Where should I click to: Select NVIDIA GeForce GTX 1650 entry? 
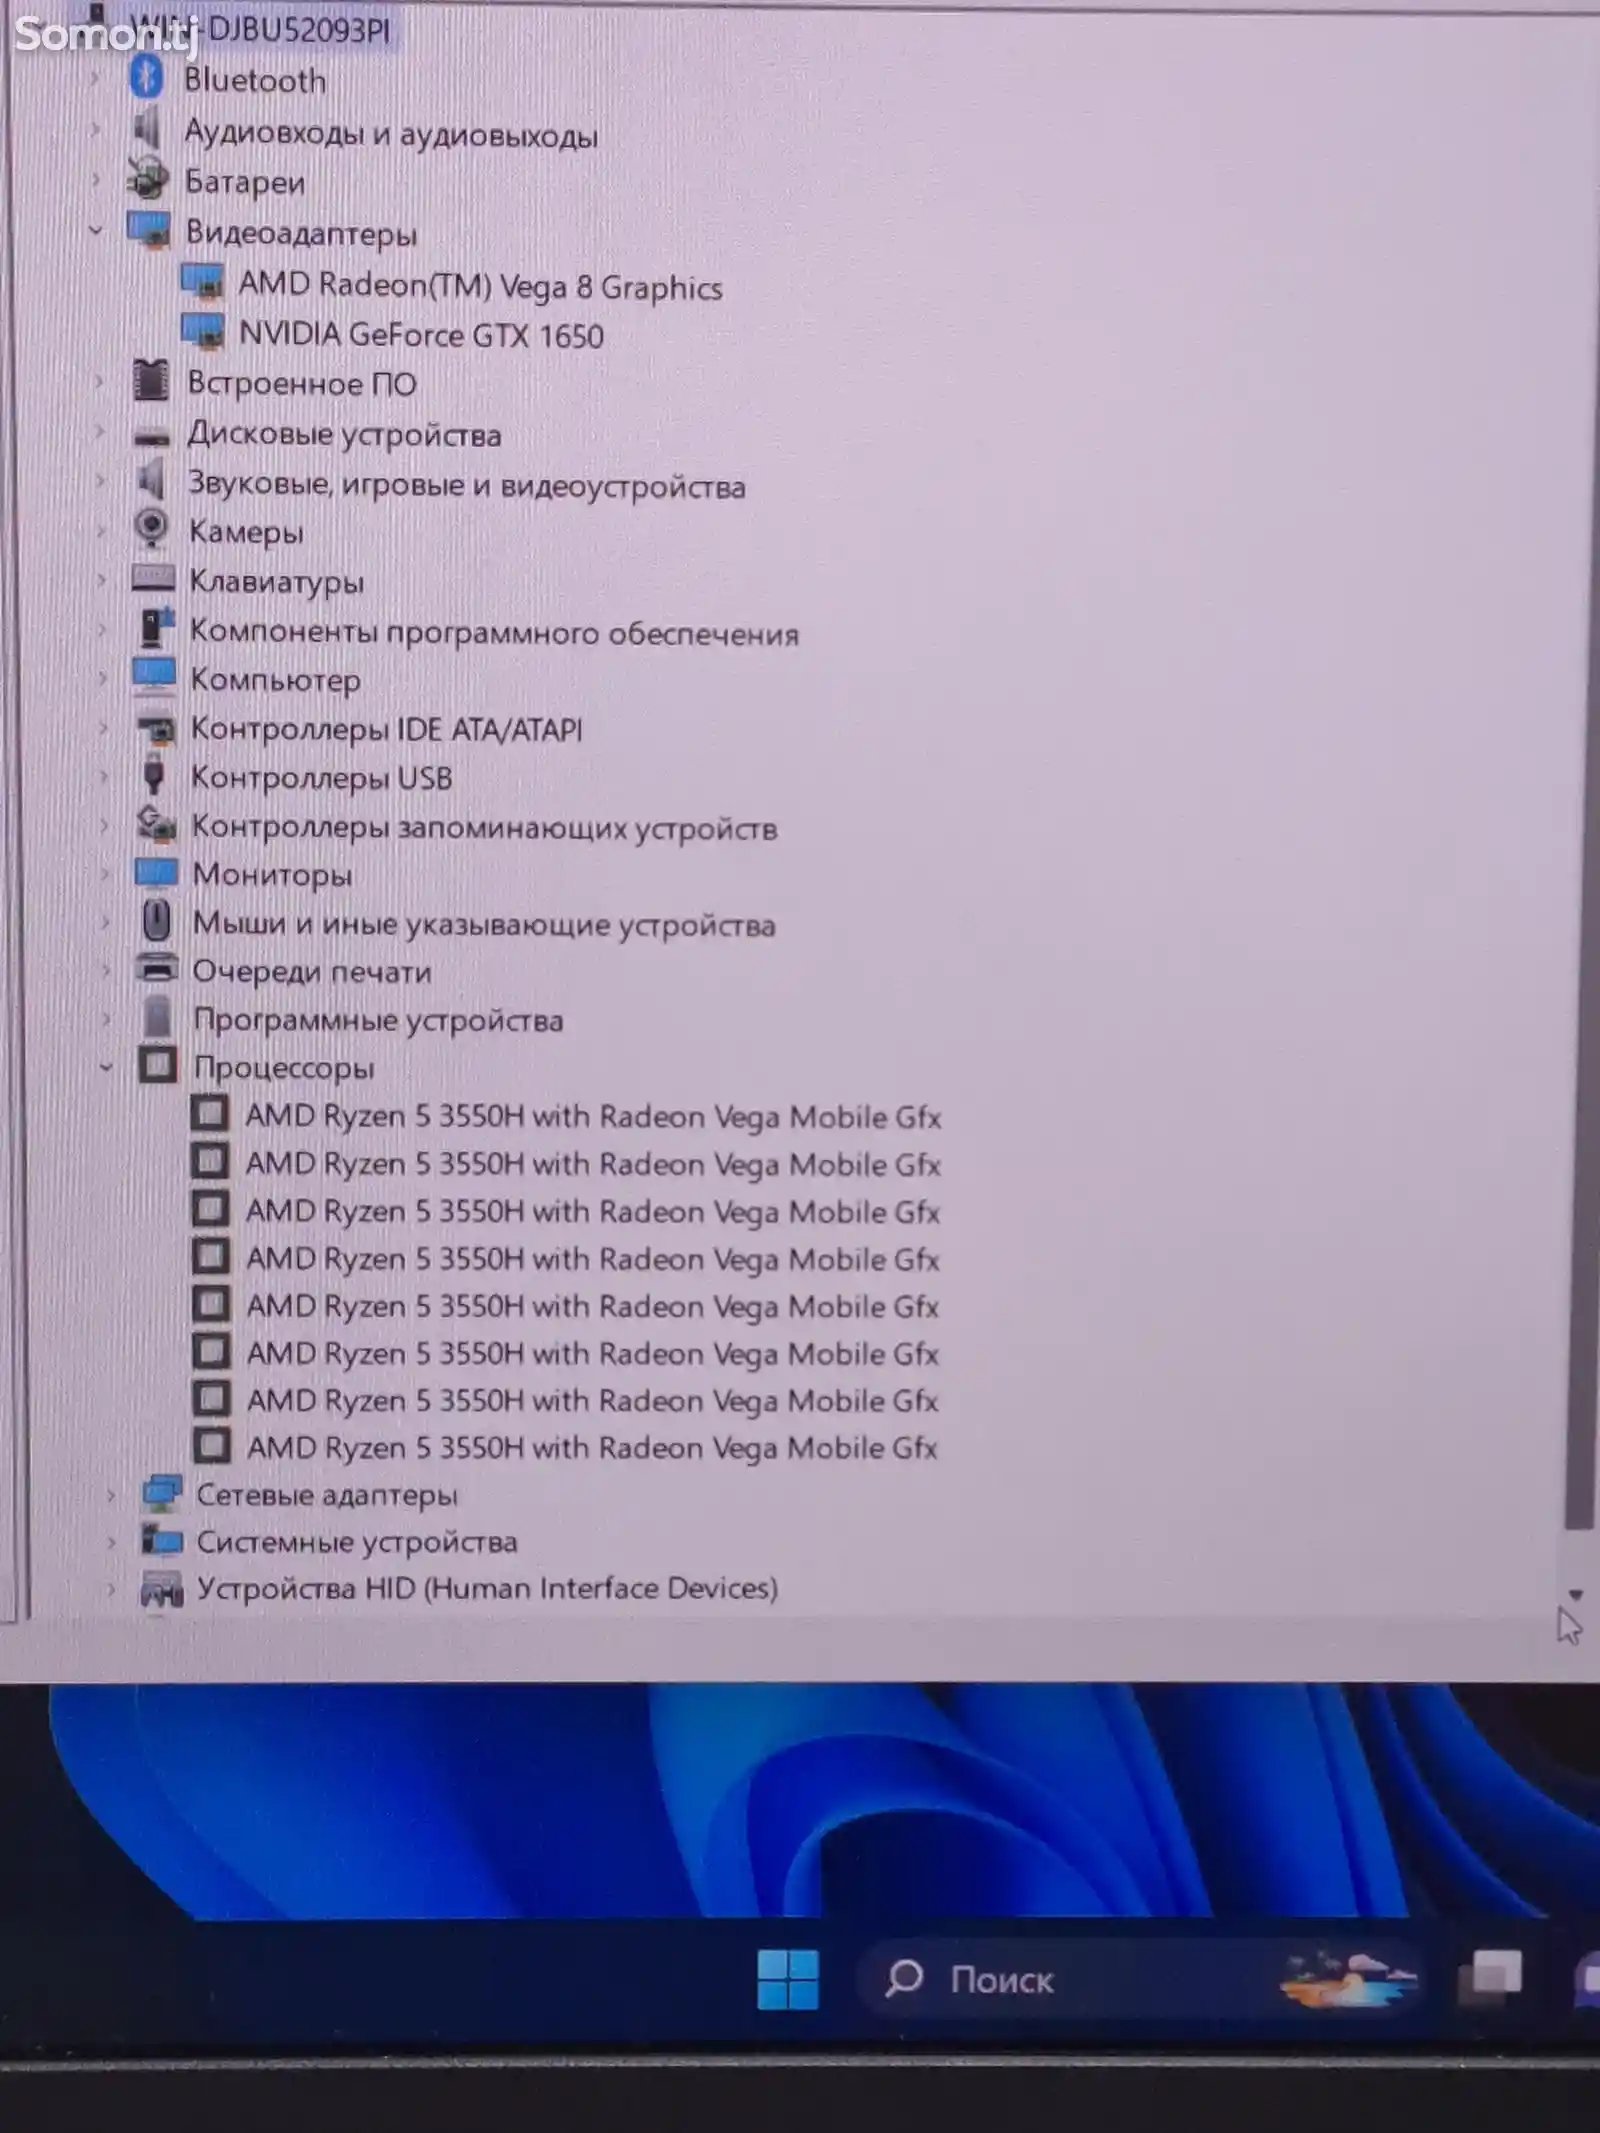[x=421, y=335]
